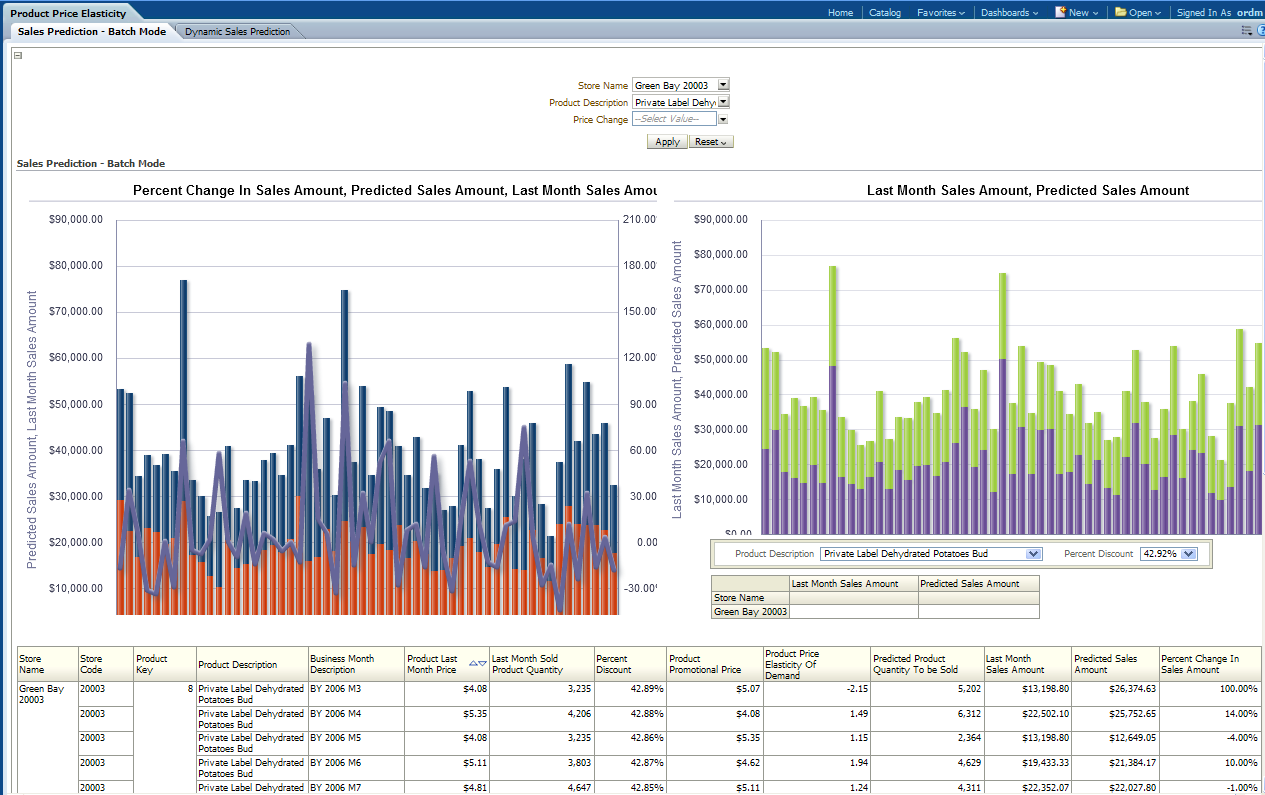This screenshot has width=1265, height=795.
Task: Collapse the prompt section with minus icon
Action: click(x=18, y=56)
